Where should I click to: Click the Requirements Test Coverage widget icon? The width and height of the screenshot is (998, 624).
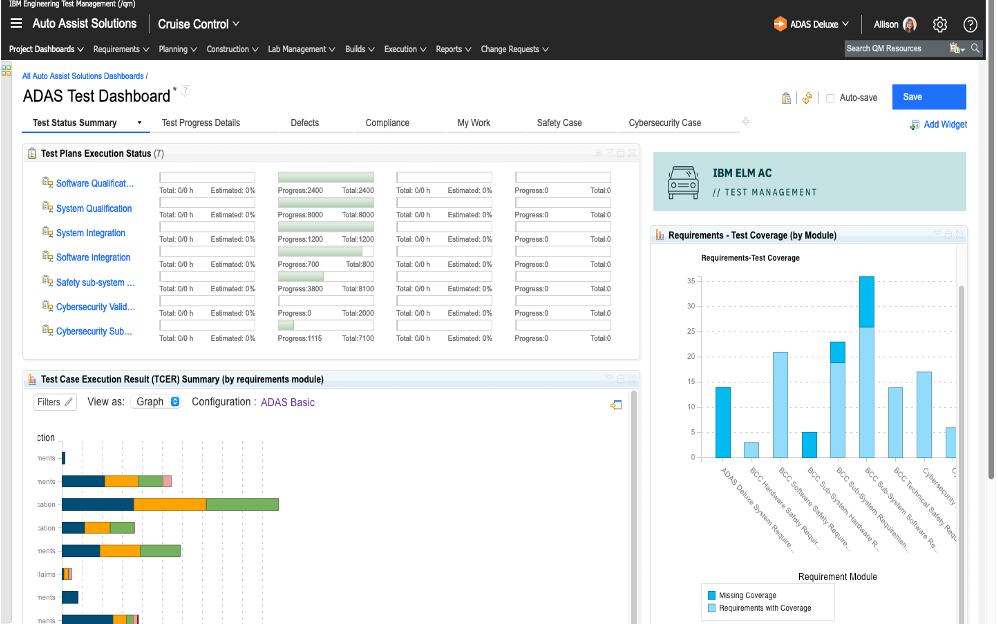click(659, 235)
